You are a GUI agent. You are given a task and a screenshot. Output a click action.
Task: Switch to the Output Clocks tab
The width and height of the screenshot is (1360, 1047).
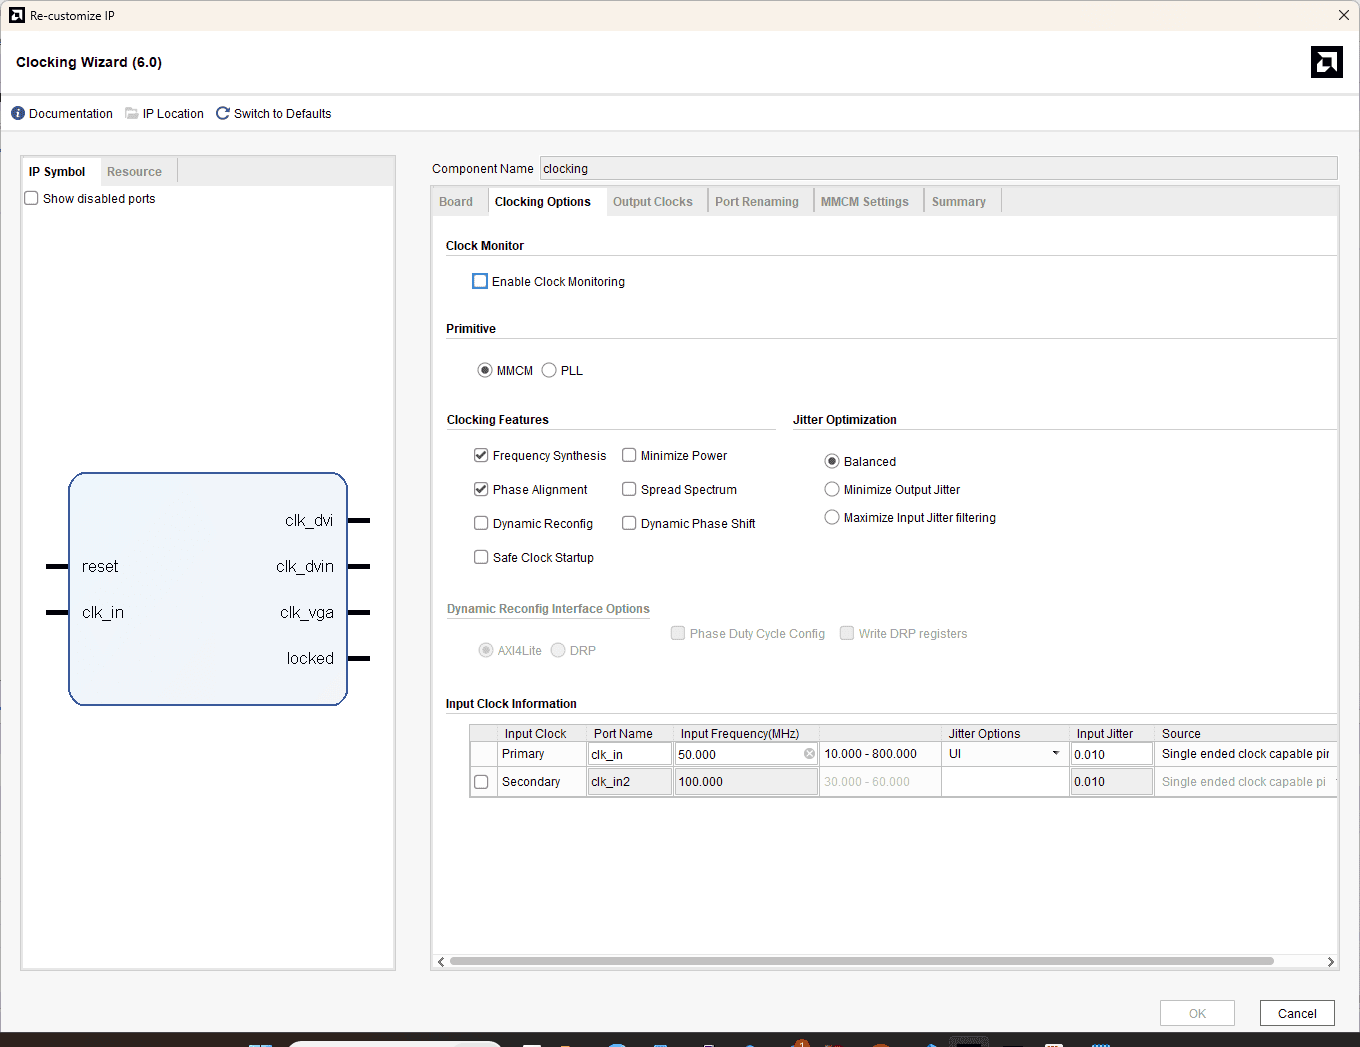652,202
